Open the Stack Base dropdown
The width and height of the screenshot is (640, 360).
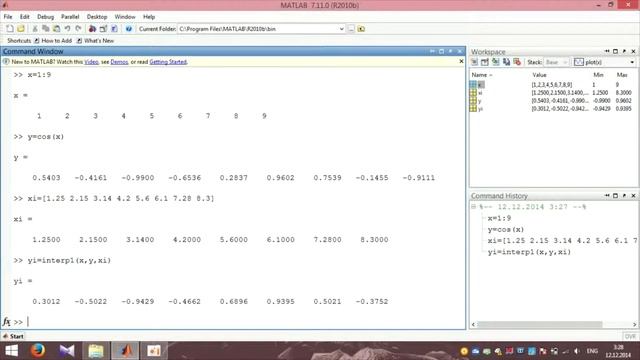[556, 62]
